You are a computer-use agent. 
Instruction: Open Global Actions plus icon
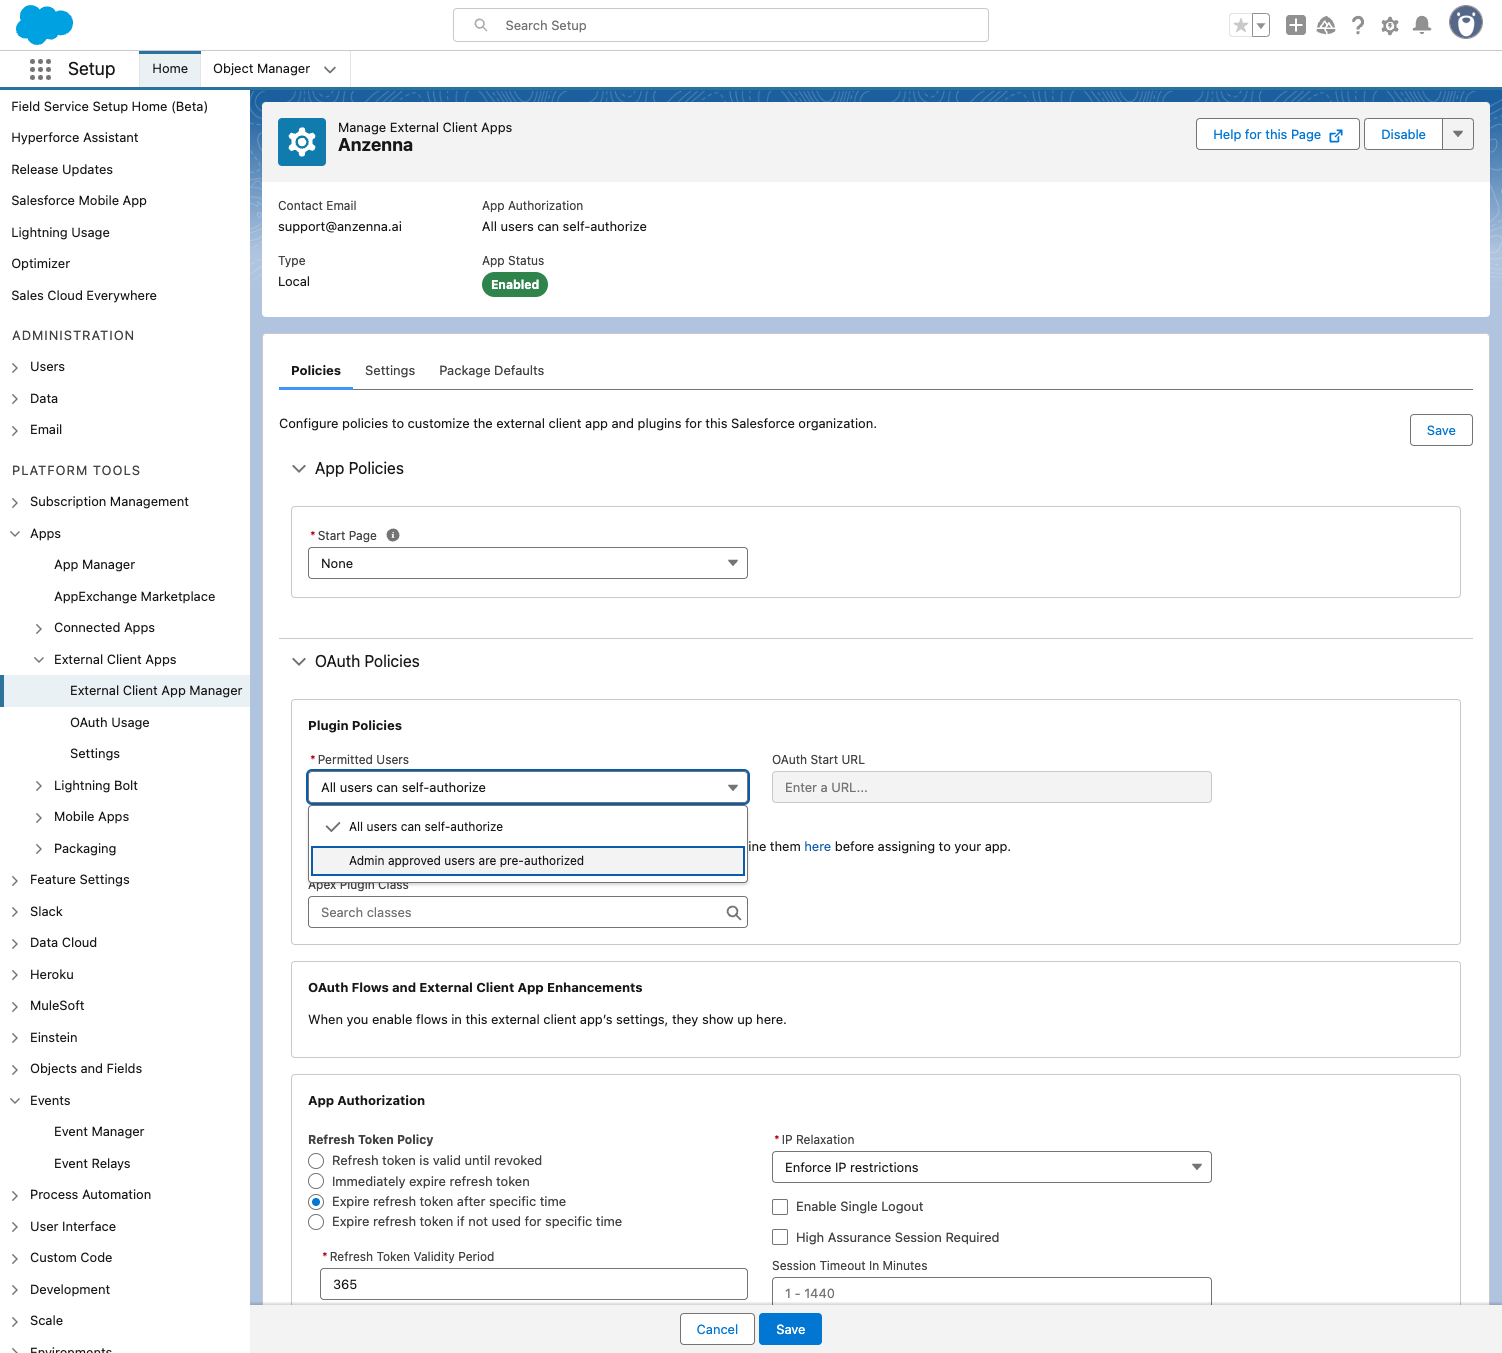(1295, 26)
